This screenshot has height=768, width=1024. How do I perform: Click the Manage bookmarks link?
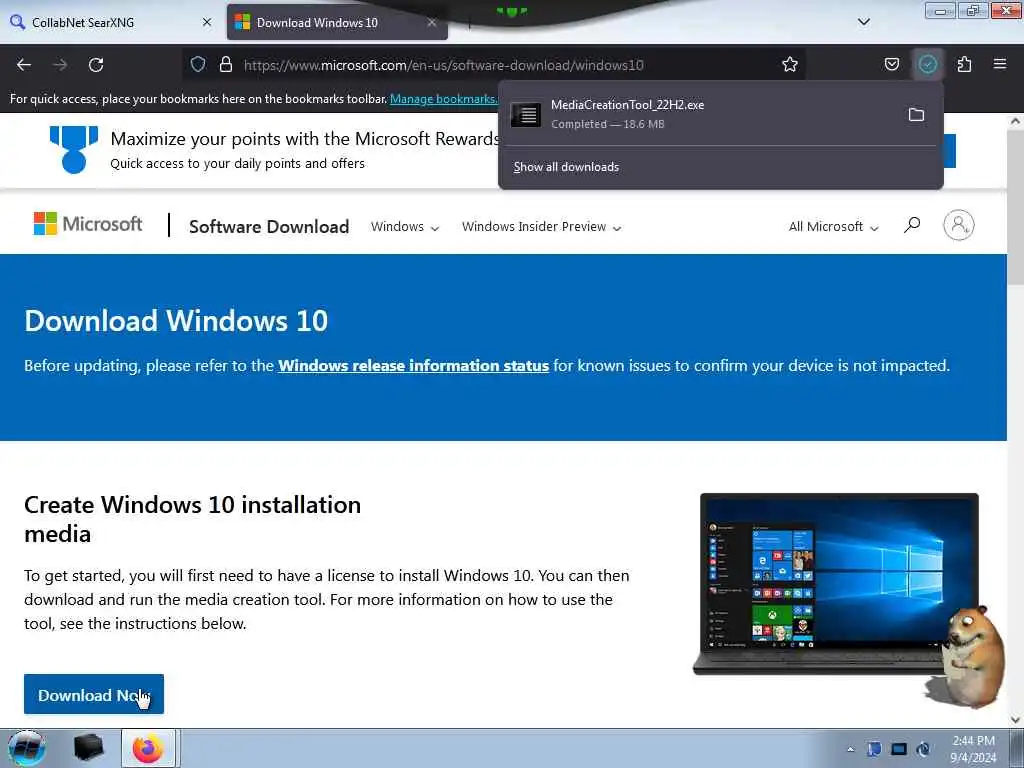(x=443, y=99)
